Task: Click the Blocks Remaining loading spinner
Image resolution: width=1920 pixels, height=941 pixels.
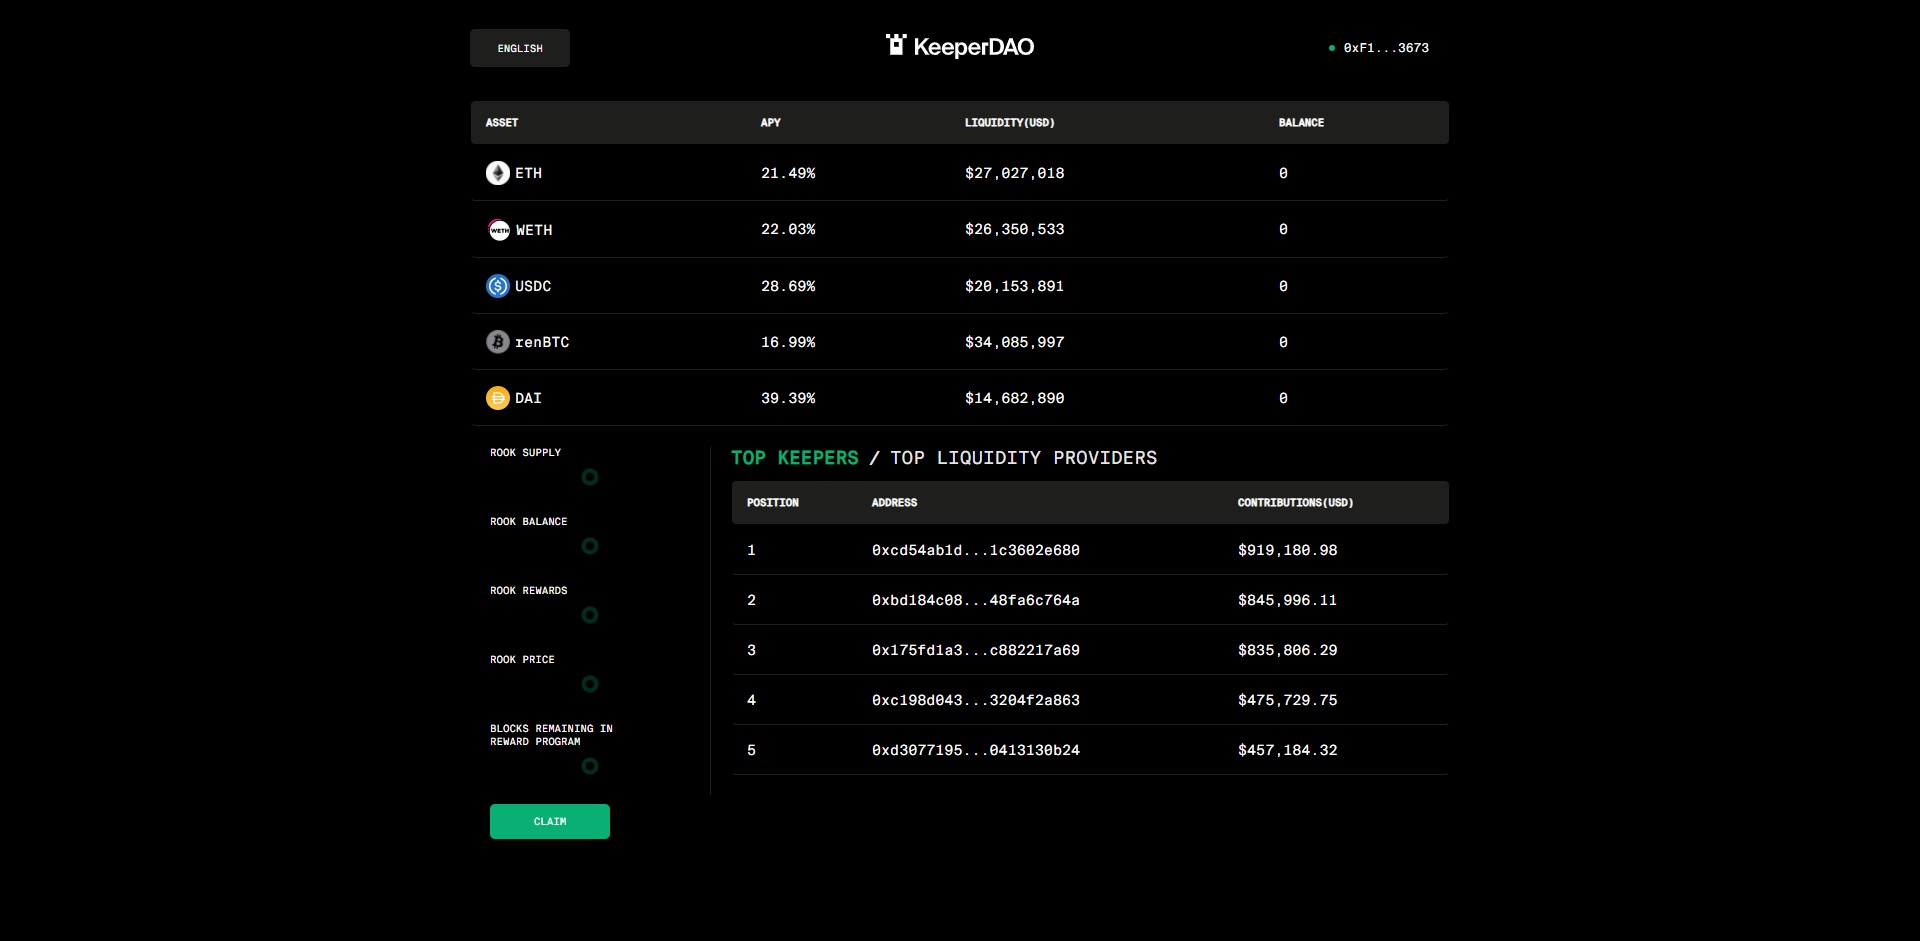Action: (590, 766)
